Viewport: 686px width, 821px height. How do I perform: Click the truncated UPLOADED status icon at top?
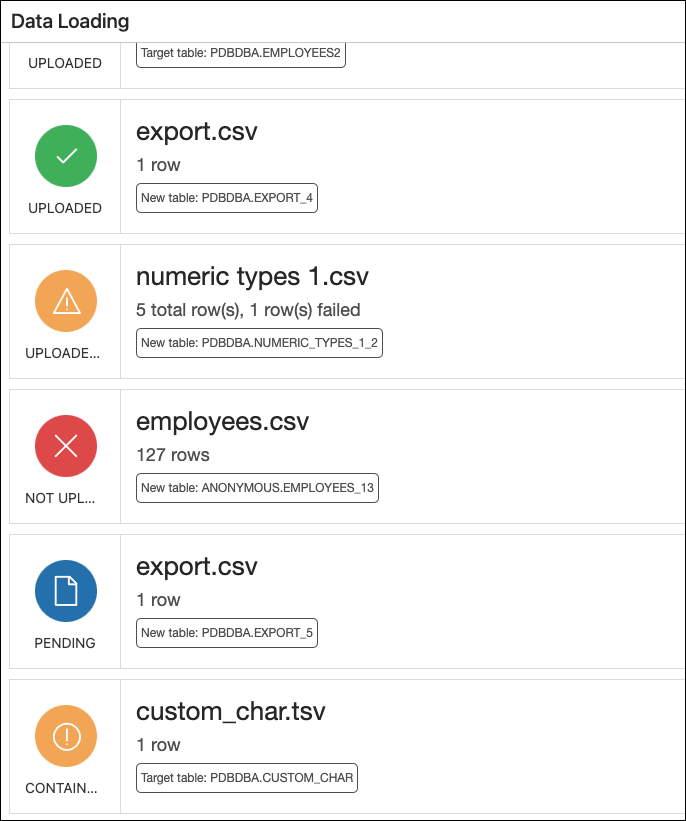[x=65, y=62]
